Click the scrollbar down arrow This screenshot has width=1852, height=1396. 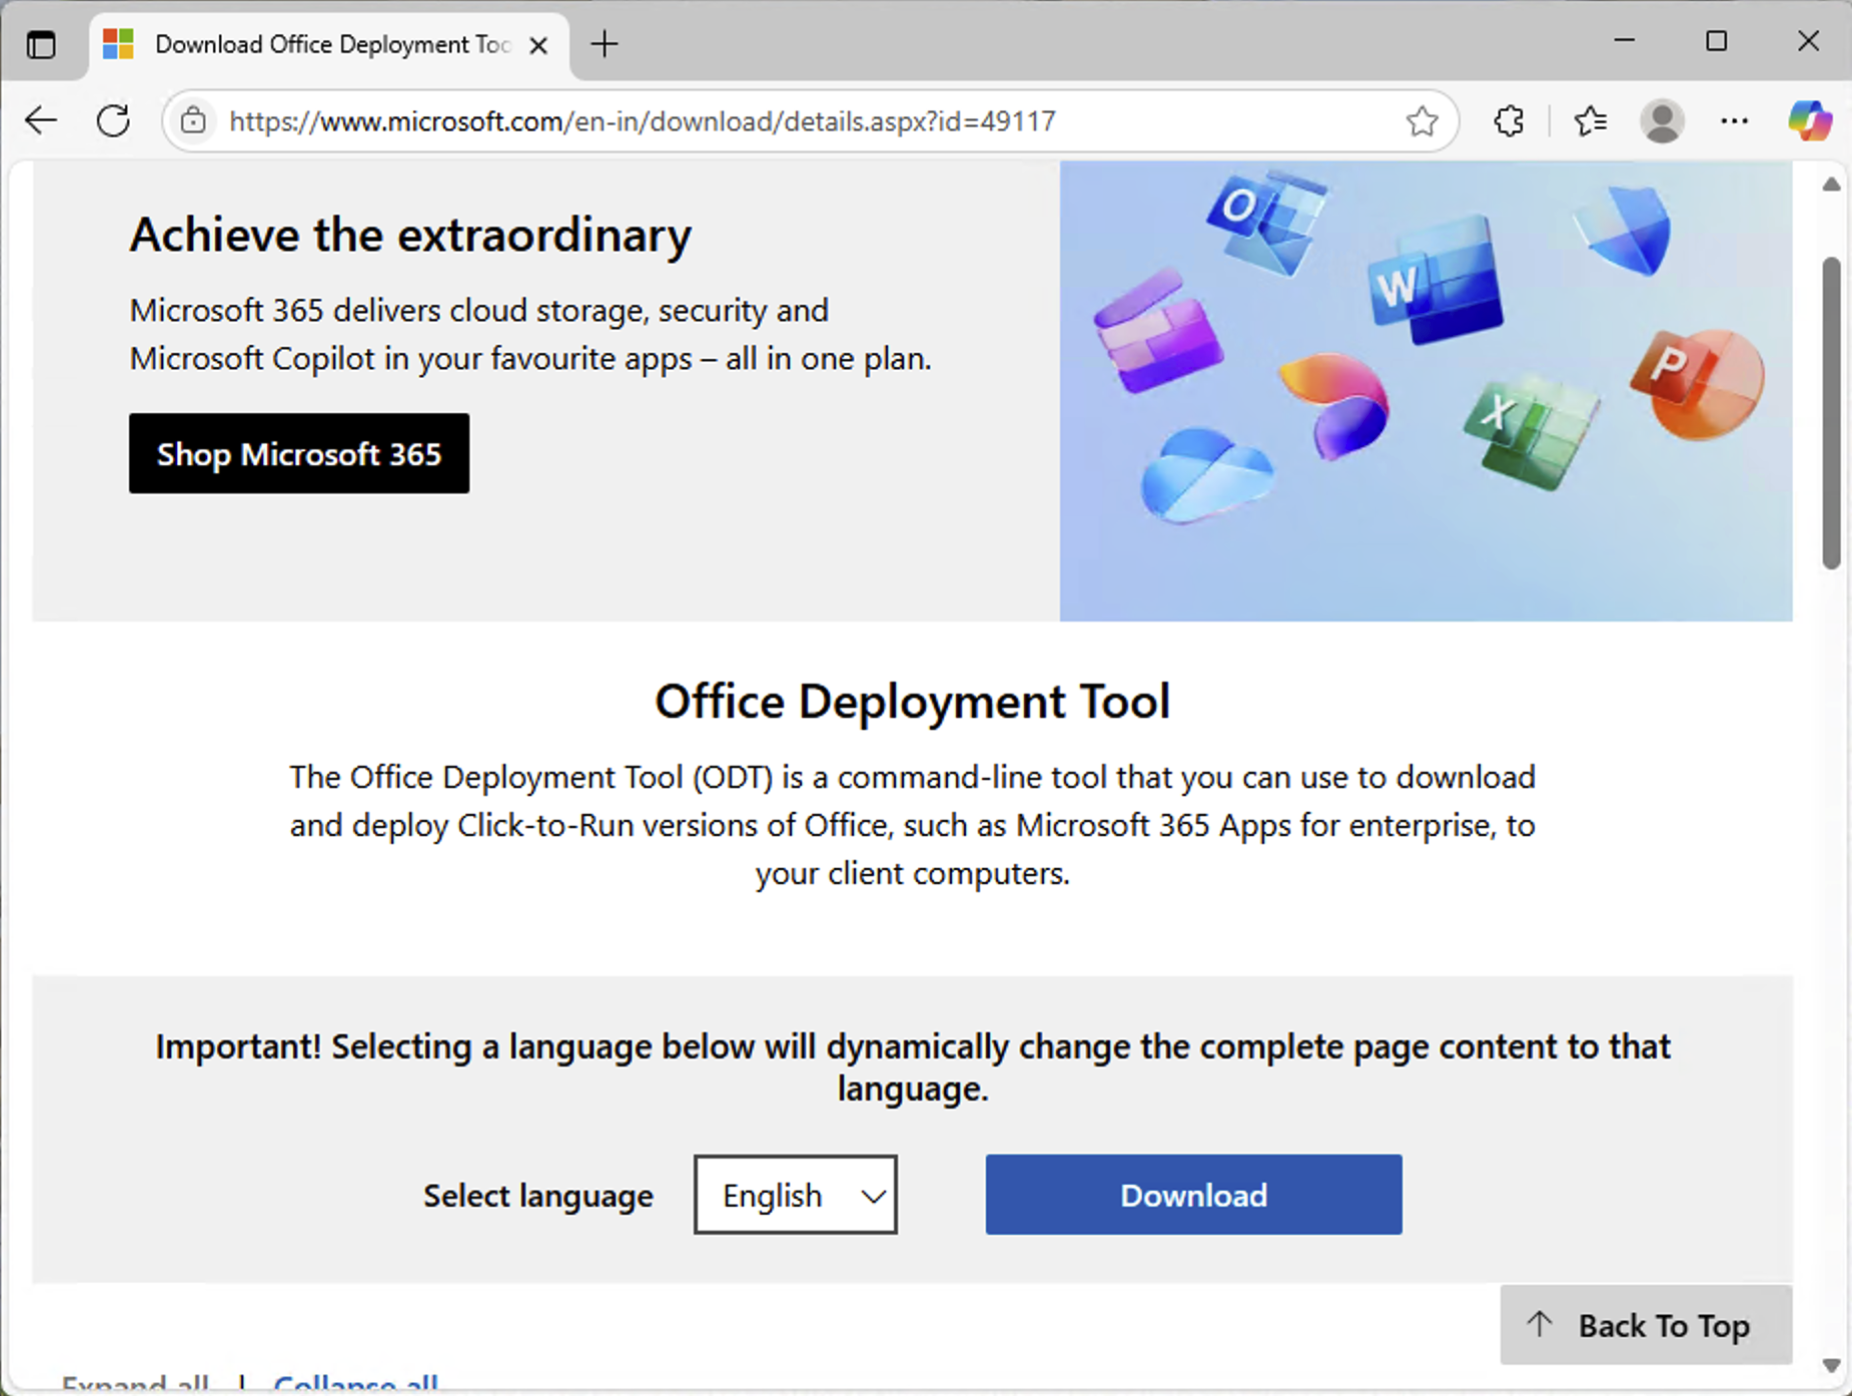tap(1831, 1365)
